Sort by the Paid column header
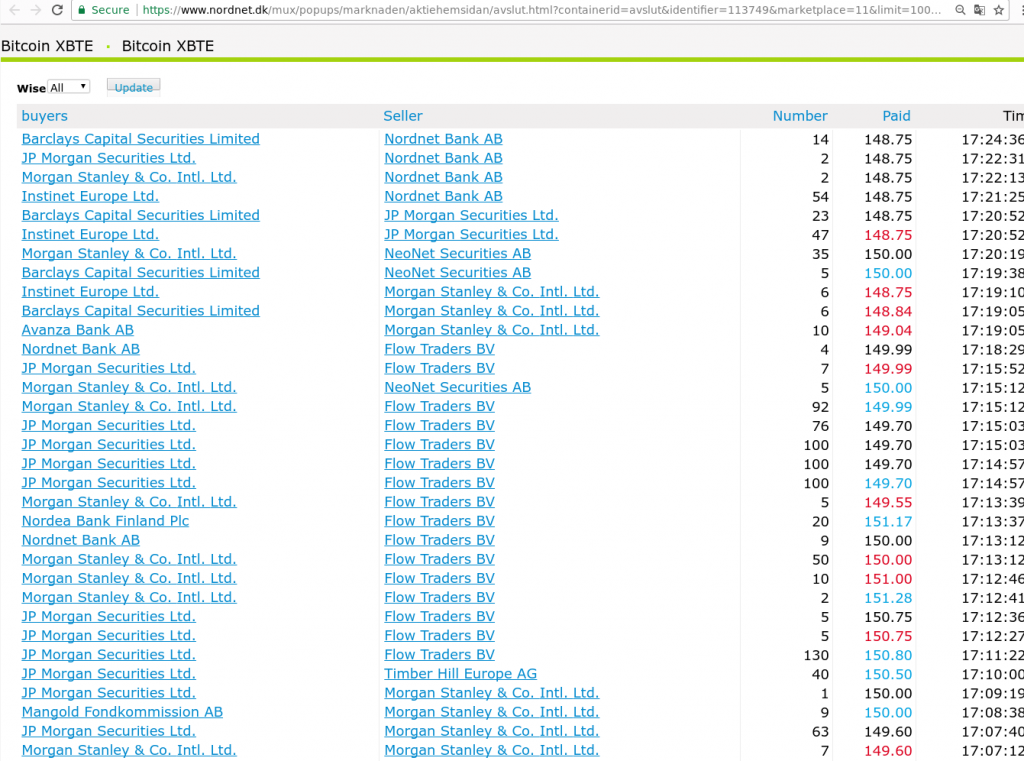 point(897,116)
